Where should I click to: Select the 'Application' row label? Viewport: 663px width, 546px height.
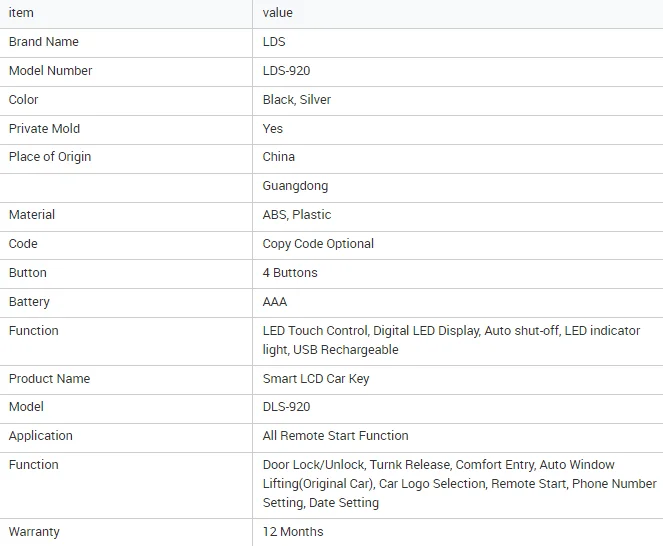tap(41, 436)
